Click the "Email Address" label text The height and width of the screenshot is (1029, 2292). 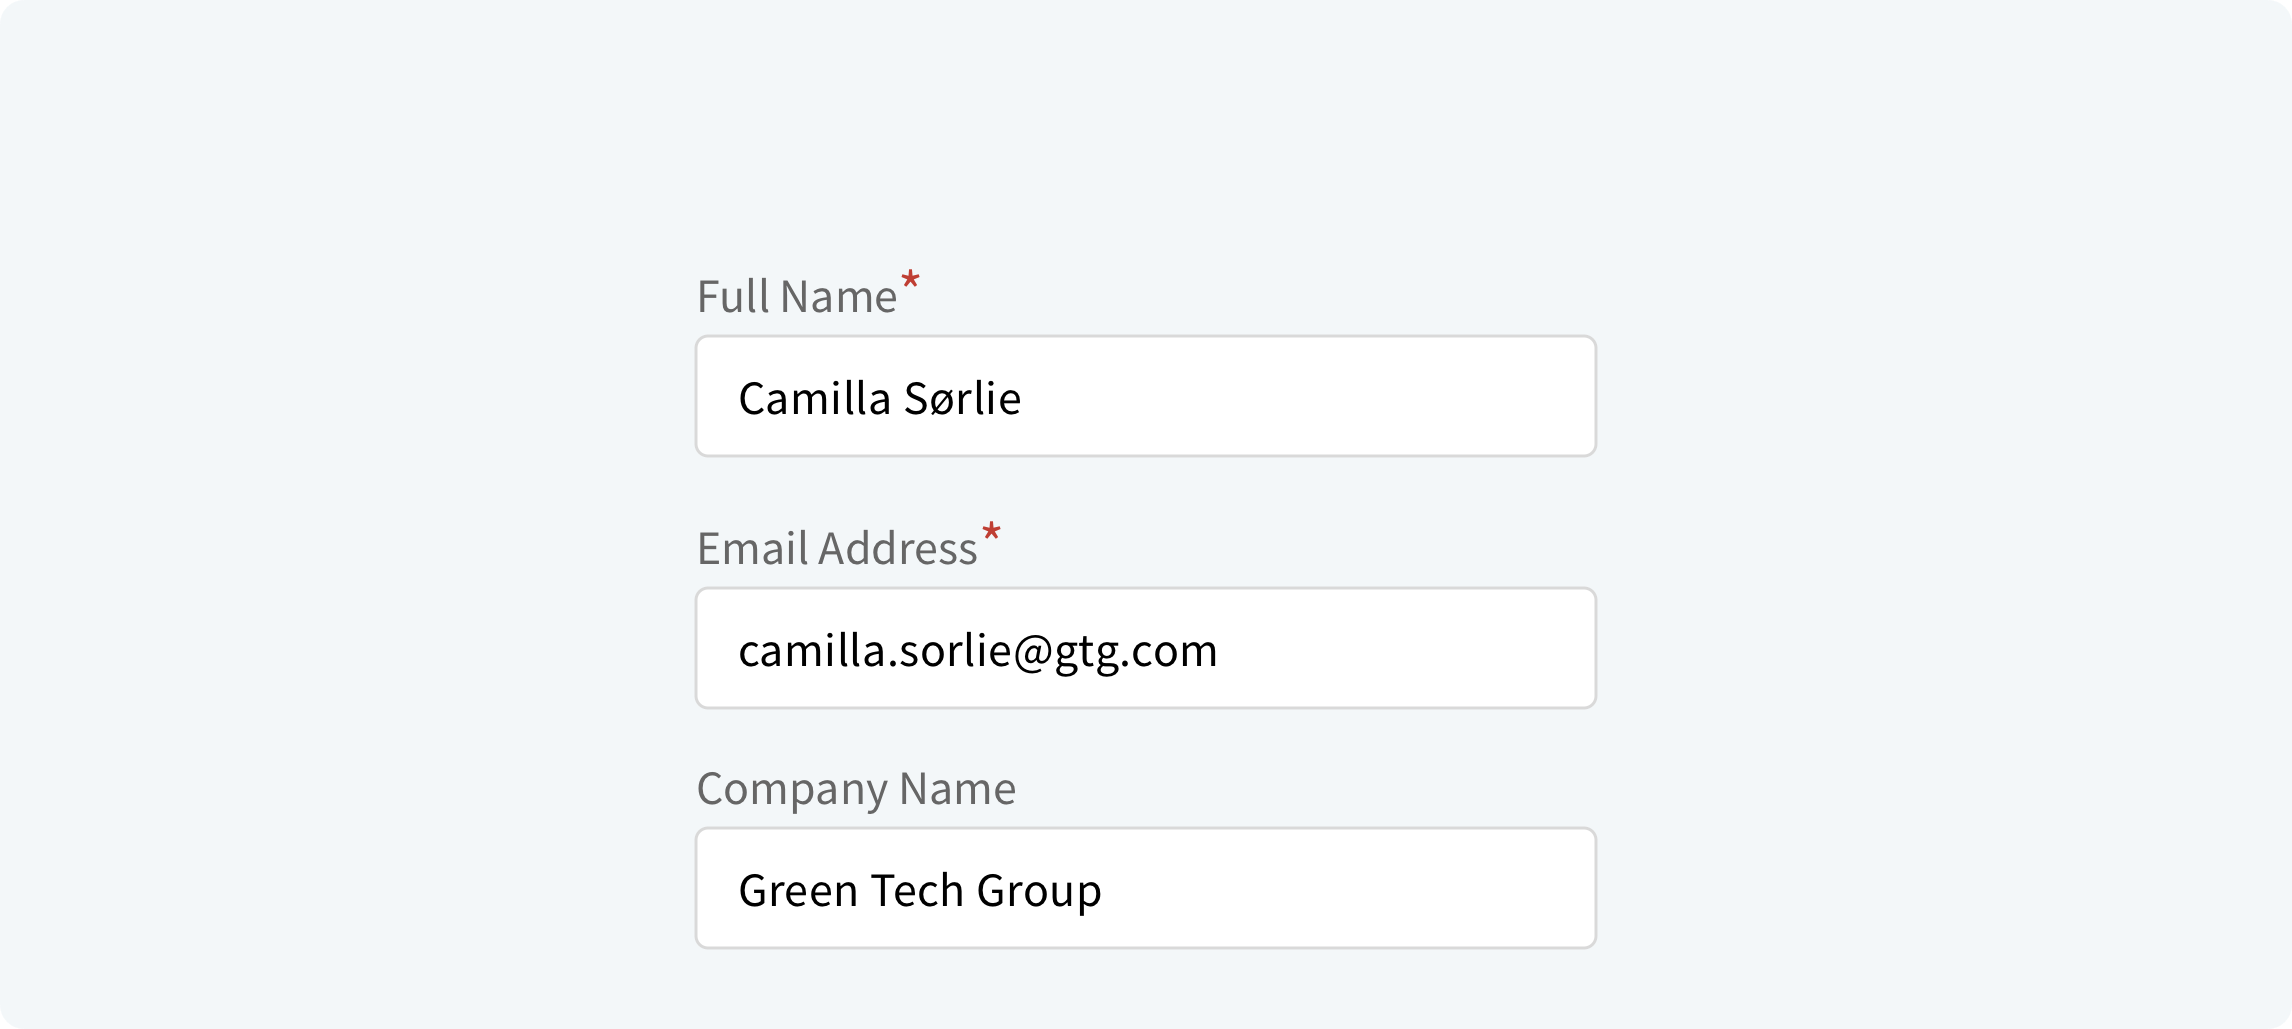point(836,549)
